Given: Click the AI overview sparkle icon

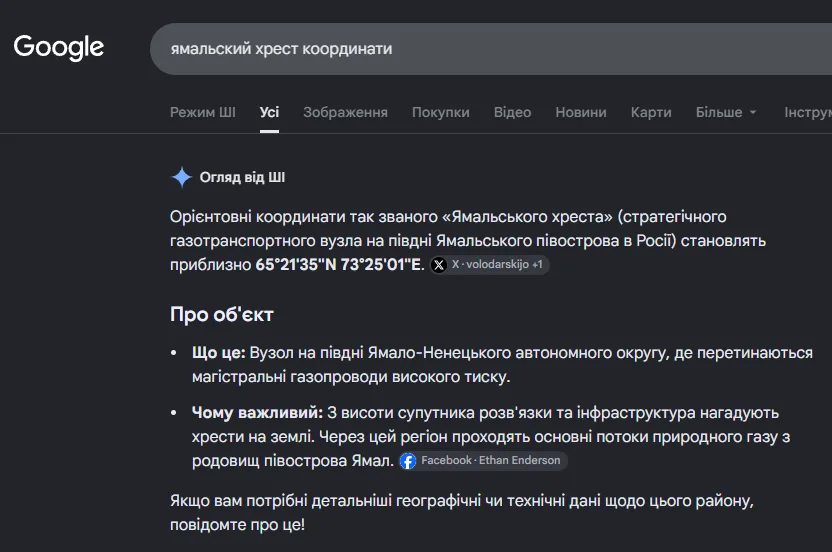Looking at the screenshot, I should point(181,177).
